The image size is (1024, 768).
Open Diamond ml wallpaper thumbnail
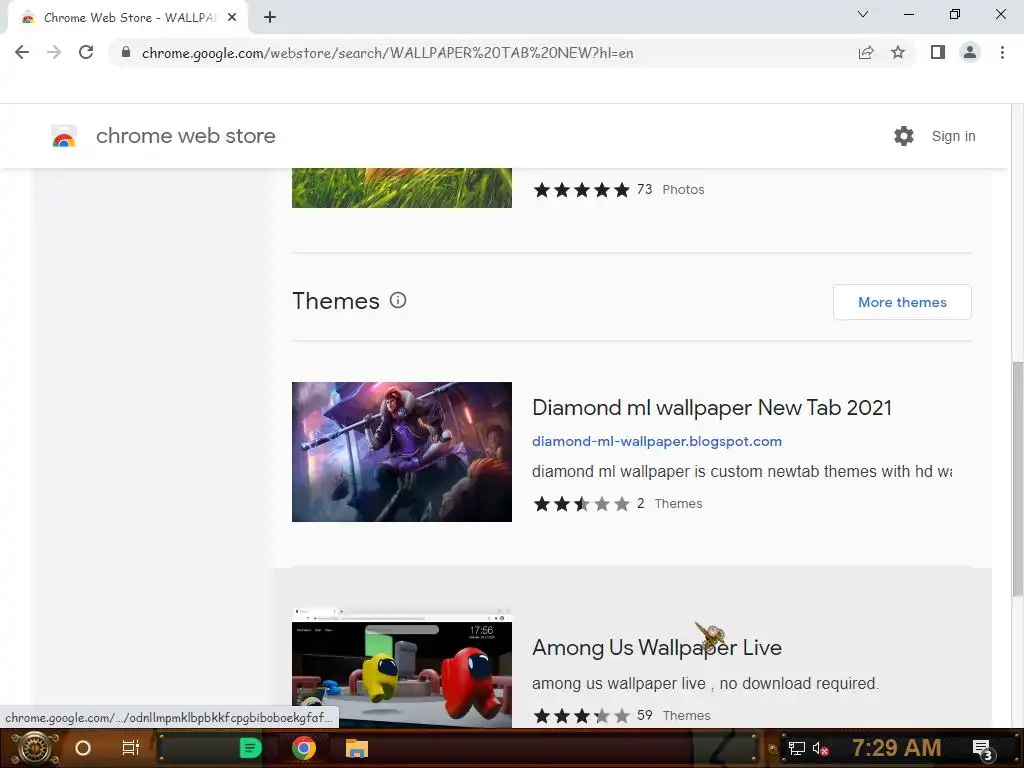[402, 452]
